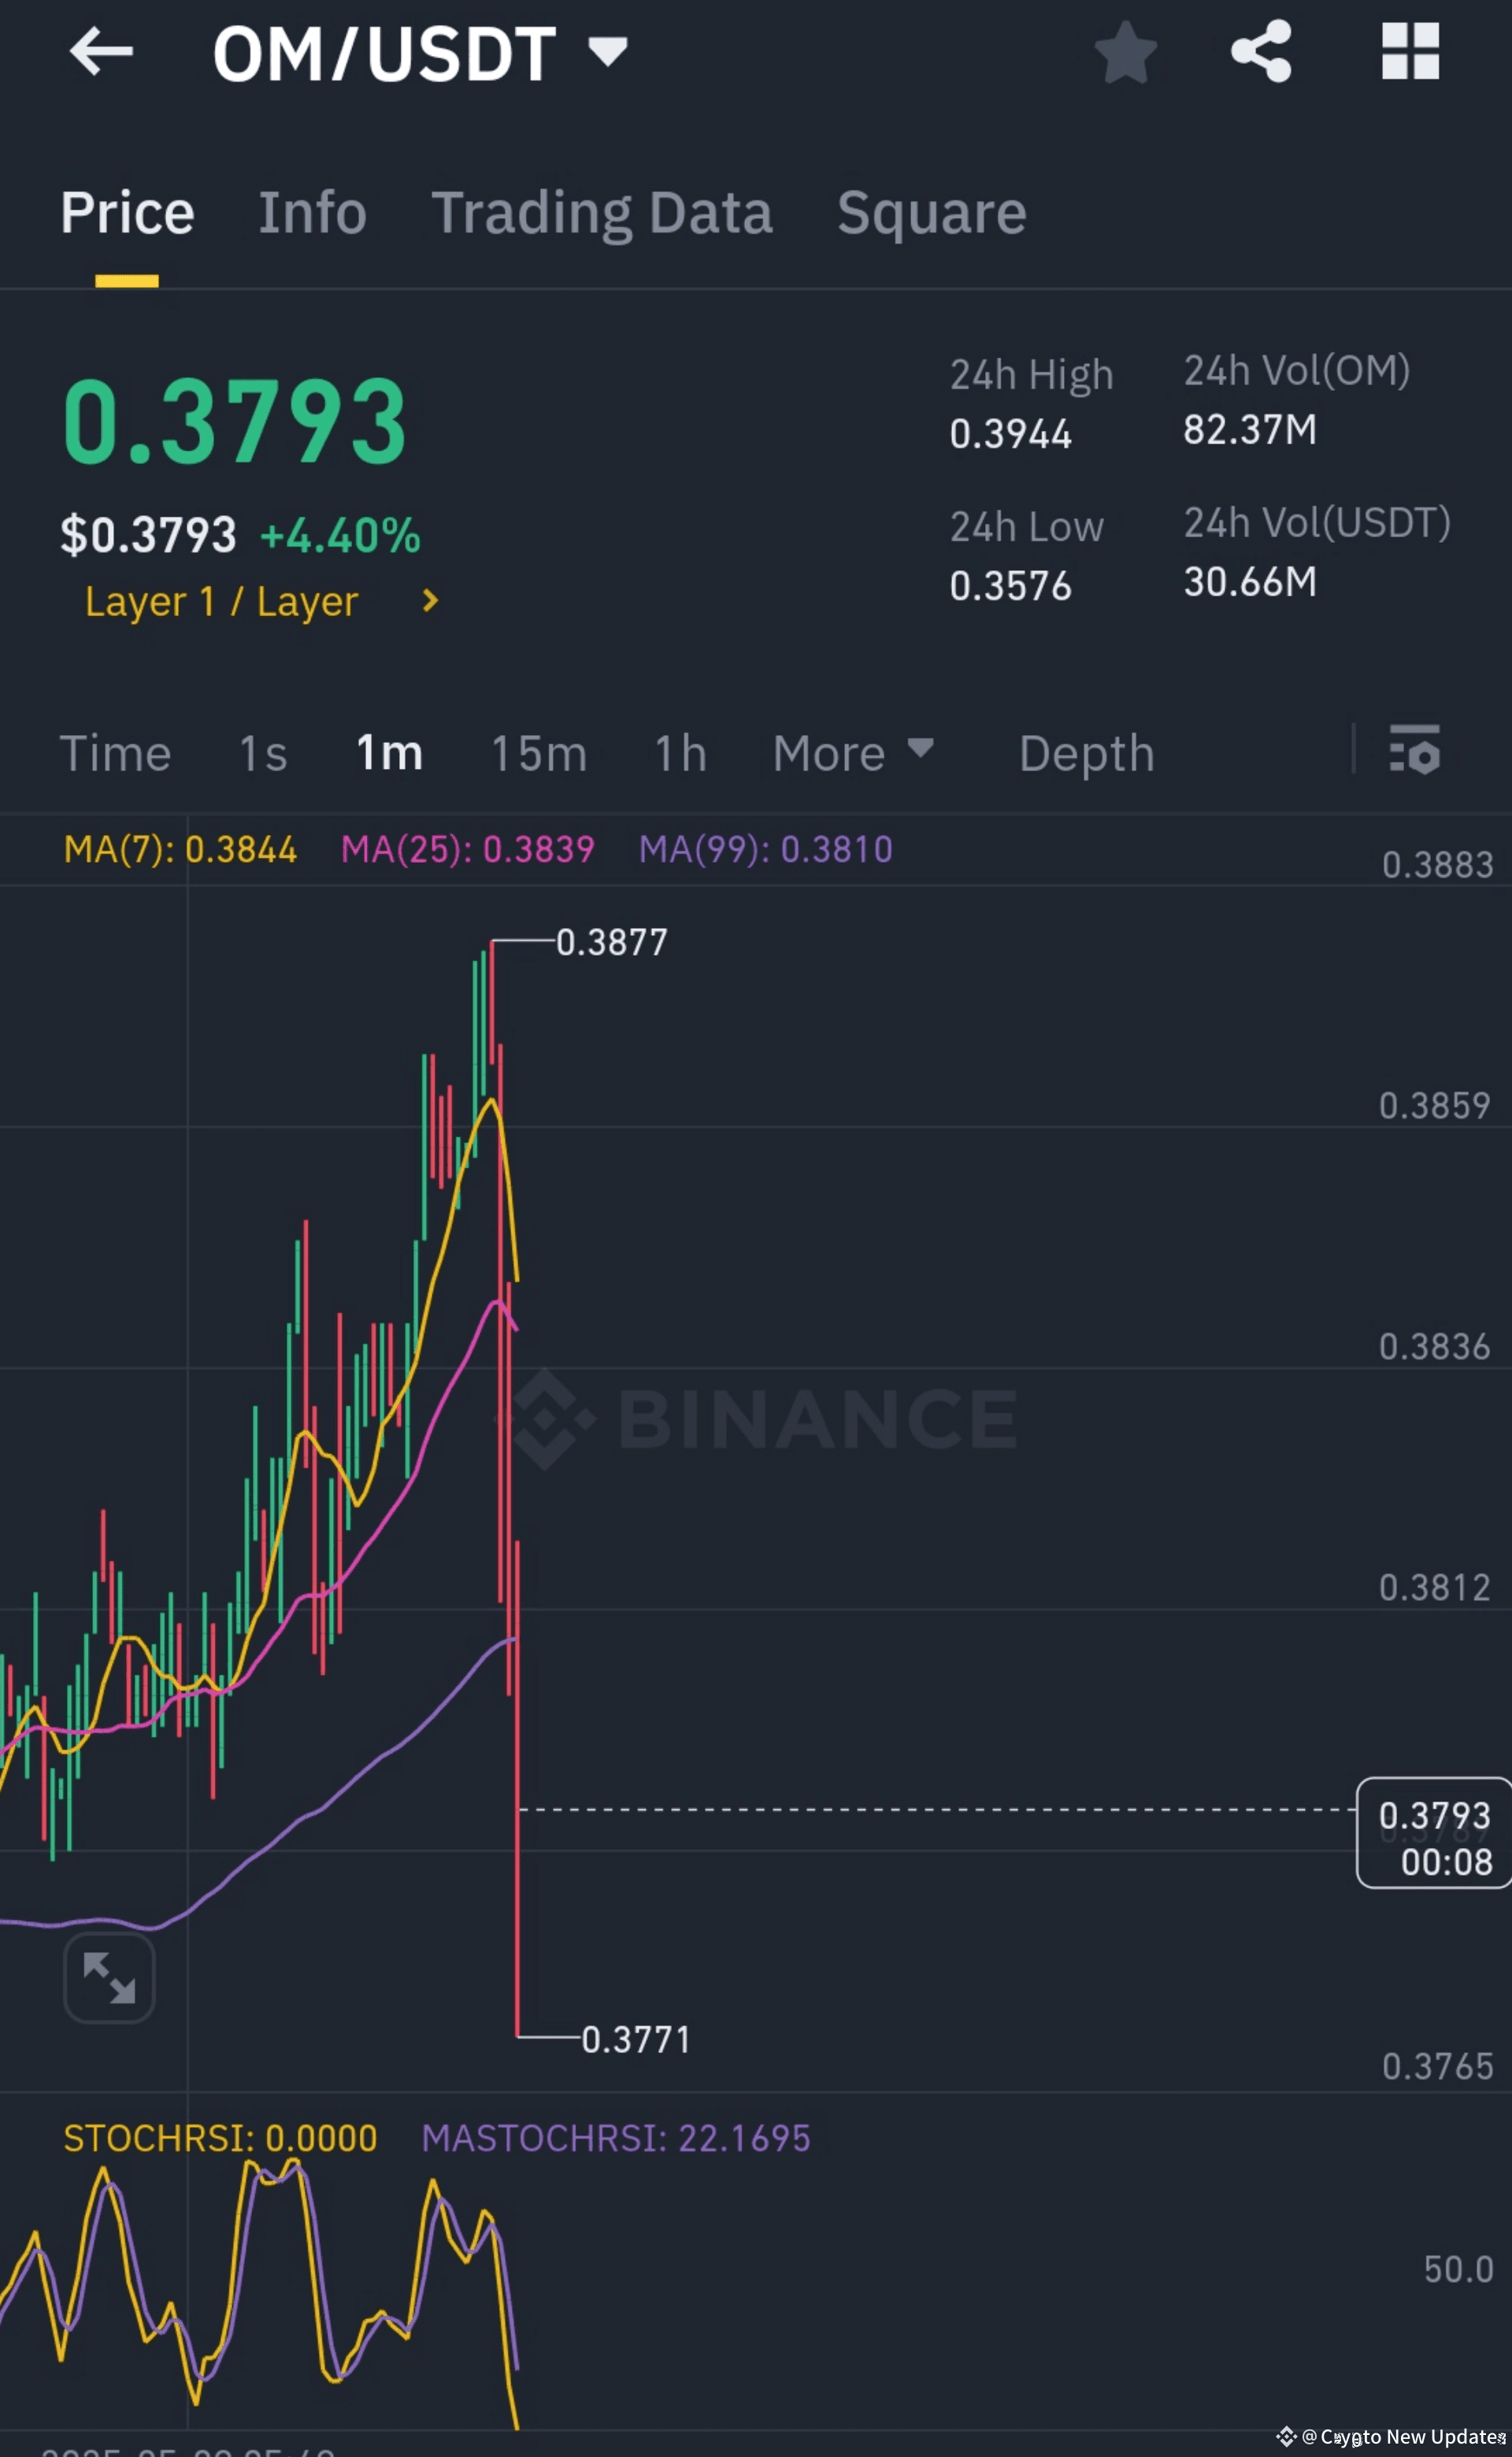Expand the Layer 1 / Layer category chevron
This screenshot has width=1512, height=2457.
click(430, 601)
